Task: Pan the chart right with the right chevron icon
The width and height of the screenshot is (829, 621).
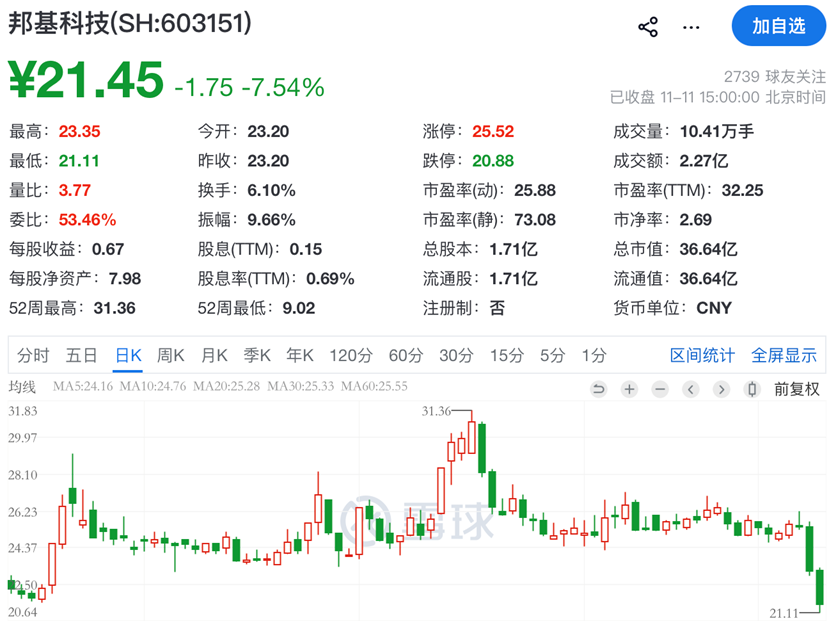Action: (721, 389)
